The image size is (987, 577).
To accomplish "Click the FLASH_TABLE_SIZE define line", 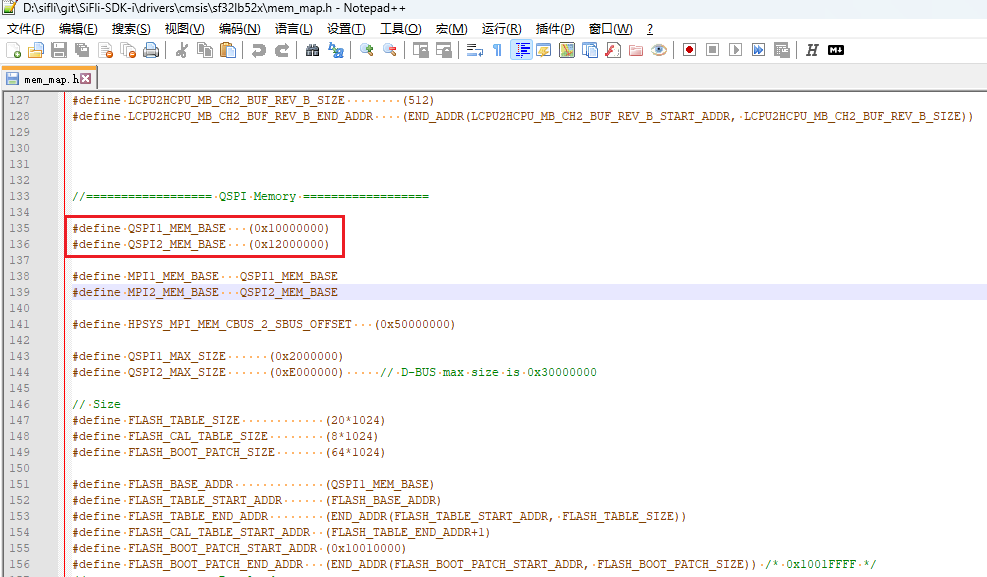I will pyautogui.click(x=228, y=420).
